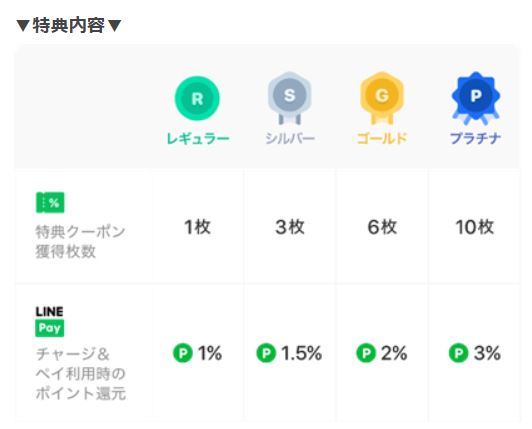Click the P point icon beside 3%
Screen dimensions: 532x429
click(459, 353)
